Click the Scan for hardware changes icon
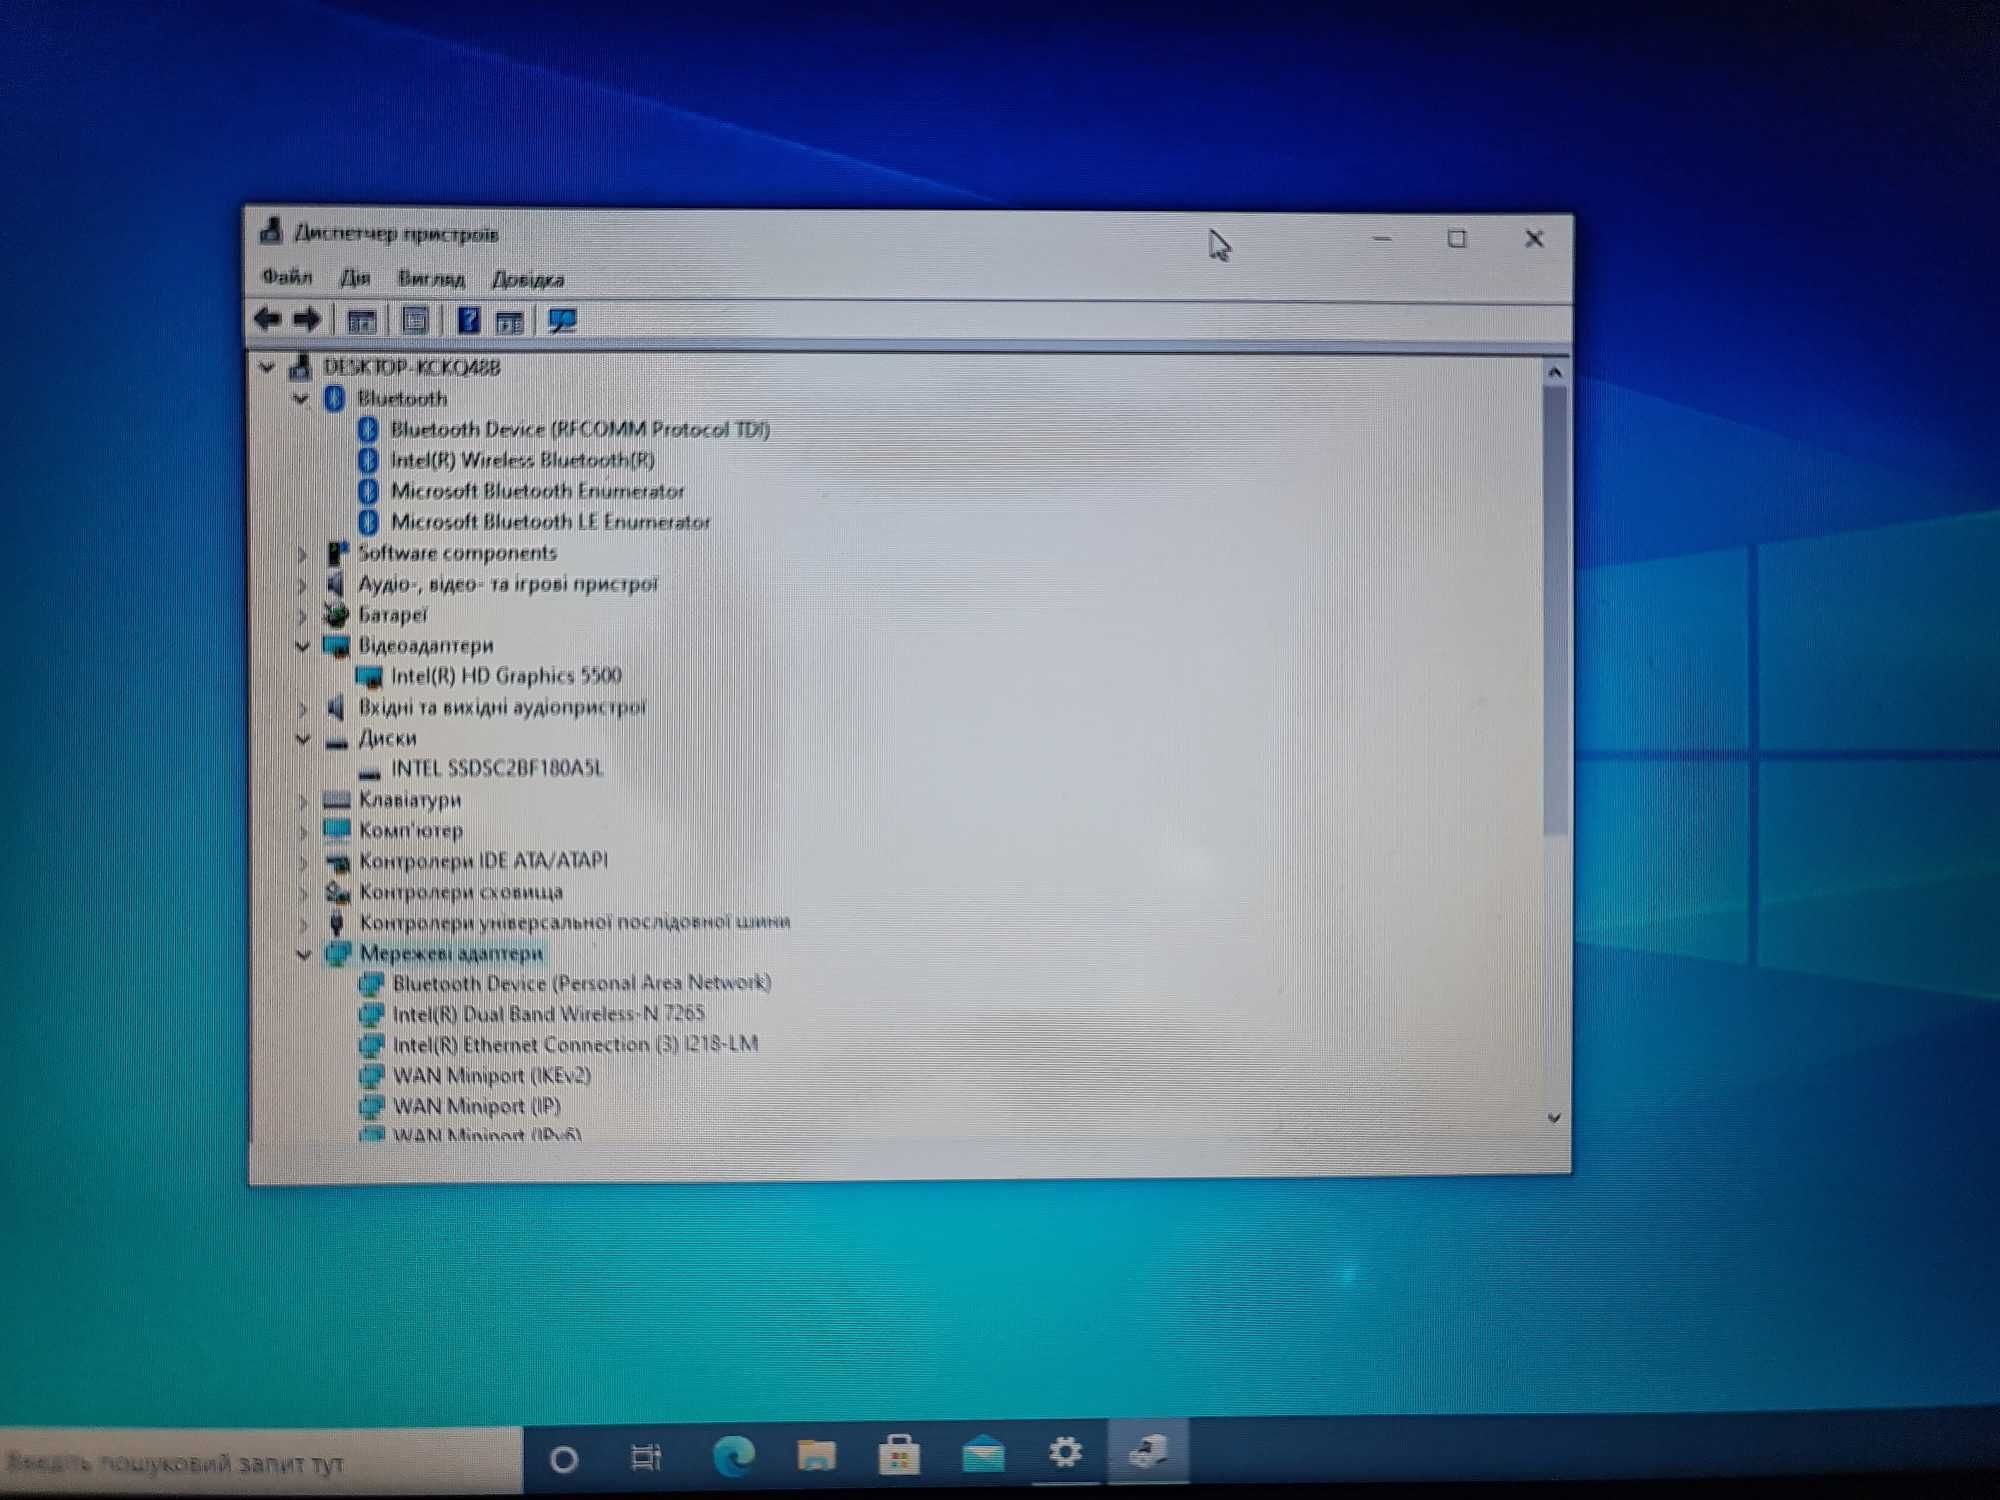Image resolution: width=2000 pixels, height=1500 pixels. (562, 321)
